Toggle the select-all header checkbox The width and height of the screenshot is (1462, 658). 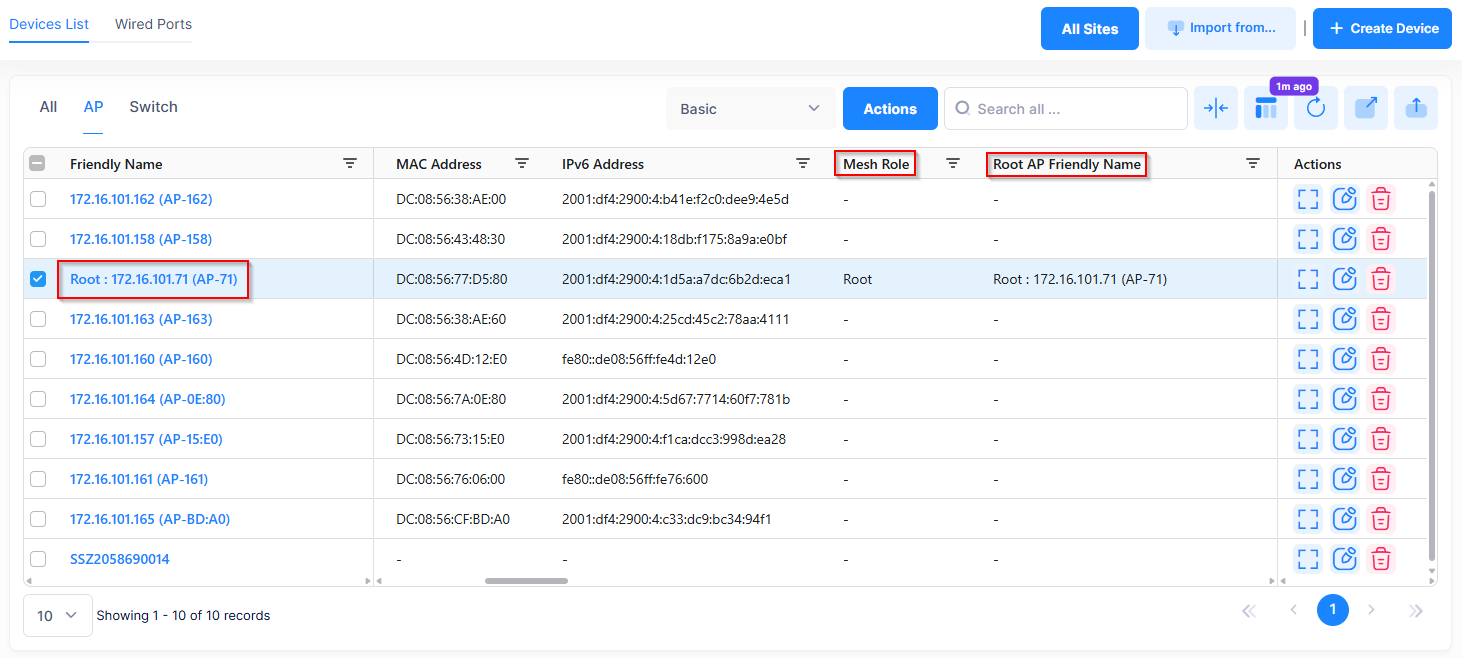tap(38, 164)
